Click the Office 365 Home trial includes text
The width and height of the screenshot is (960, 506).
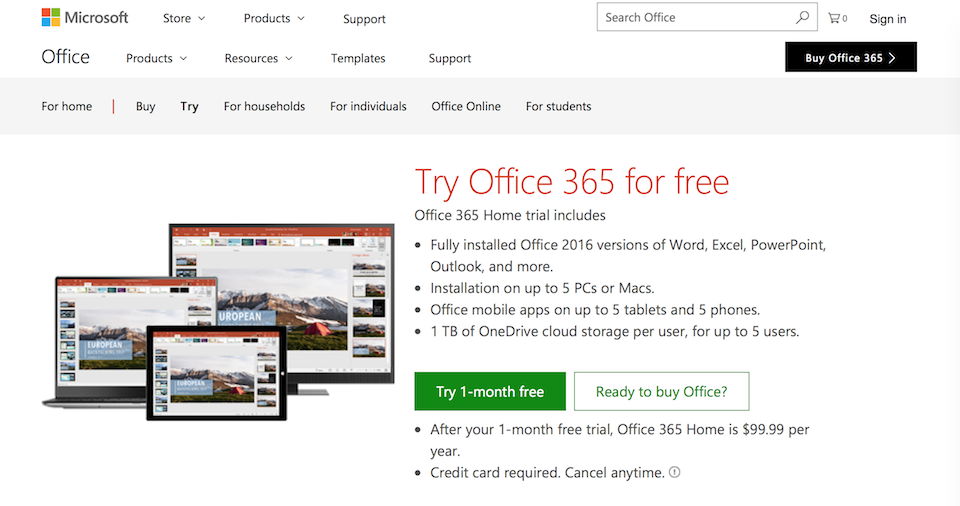[x=510, y=215]
